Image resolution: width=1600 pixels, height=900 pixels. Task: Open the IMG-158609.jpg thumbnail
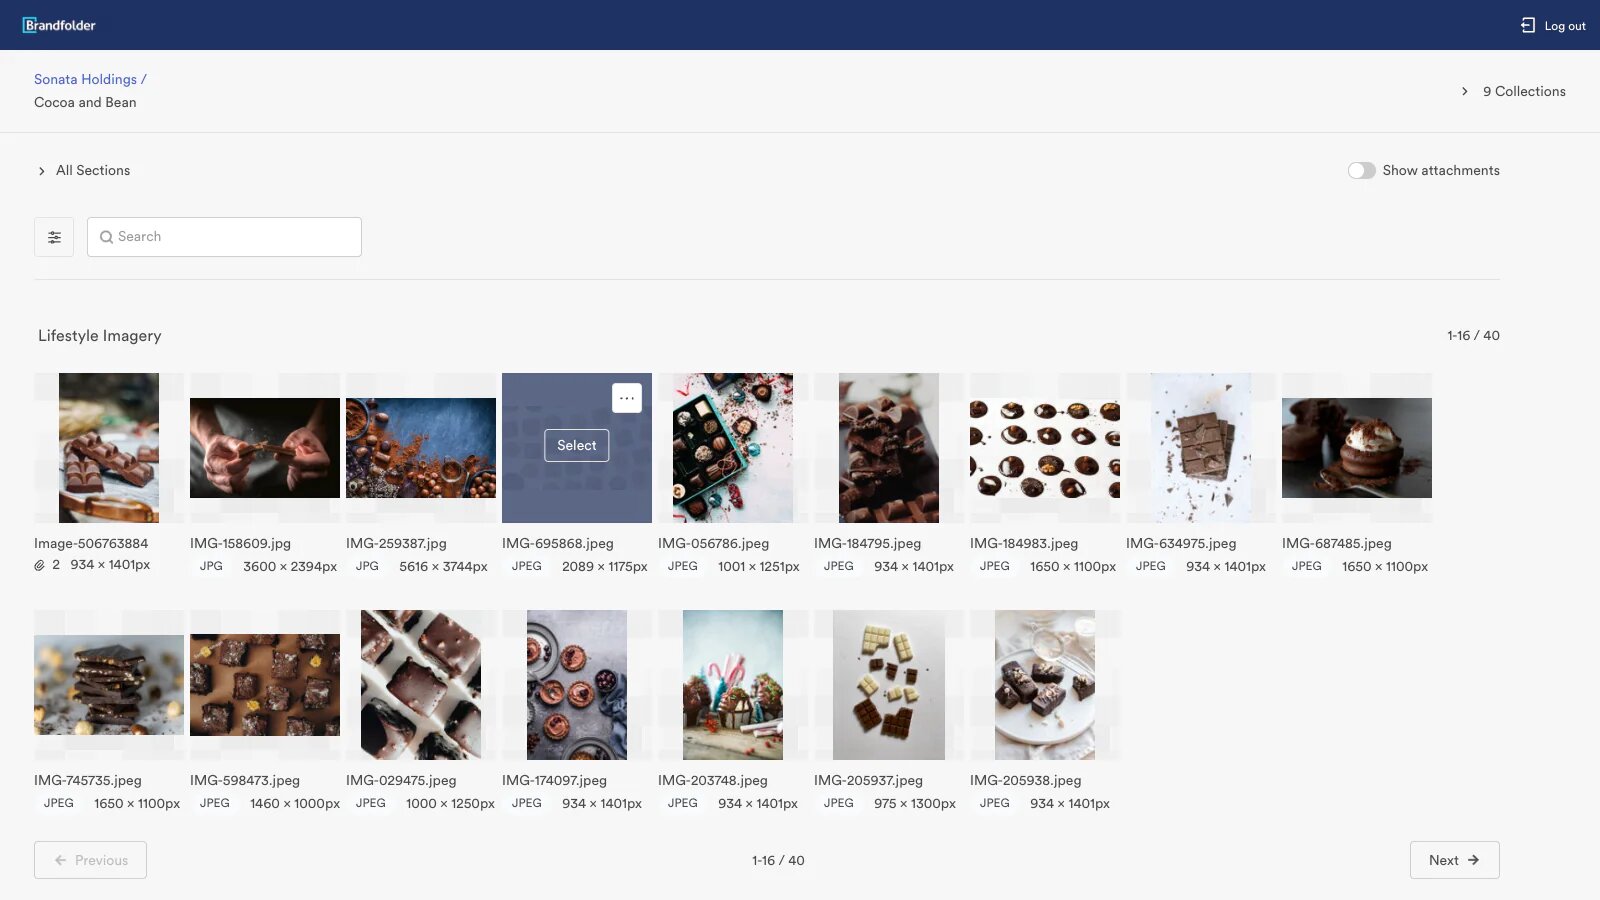[264, 447]
